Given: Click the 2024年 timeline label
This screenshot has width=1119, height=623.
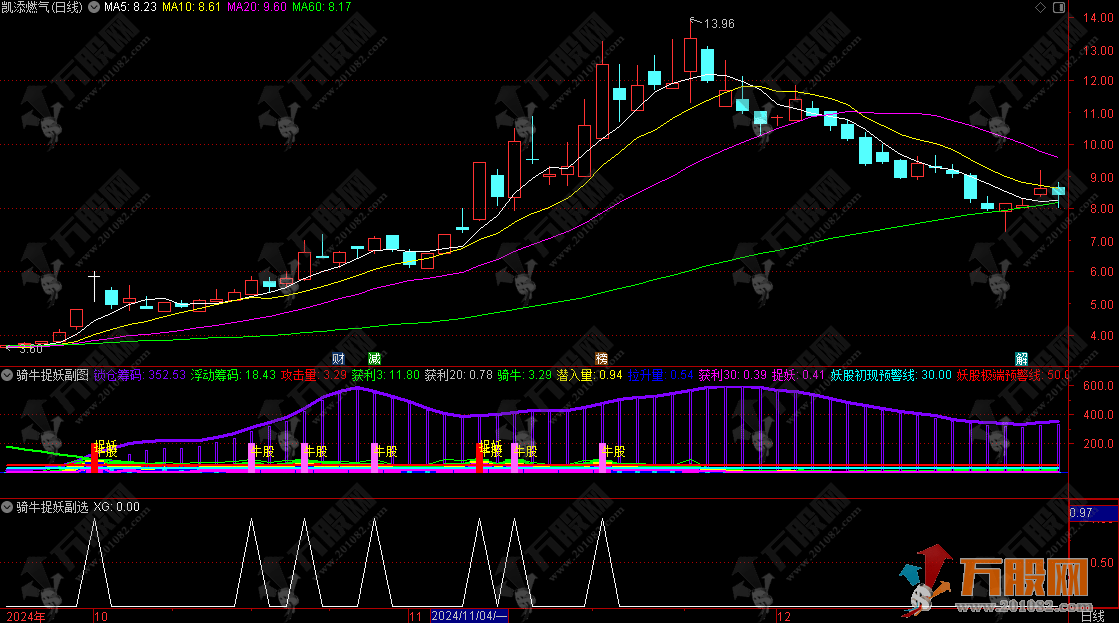Looking at the screenshot, I should pos(26,617).
